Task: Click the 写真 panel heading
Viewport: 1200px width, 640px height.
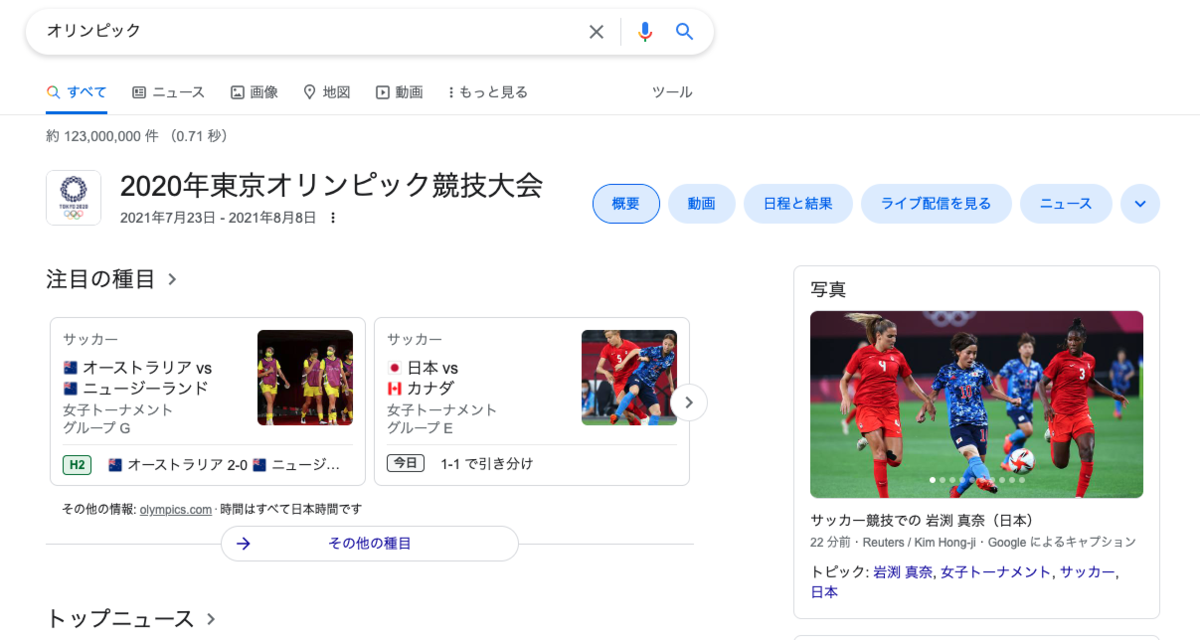Action: [x=828, y=290]
